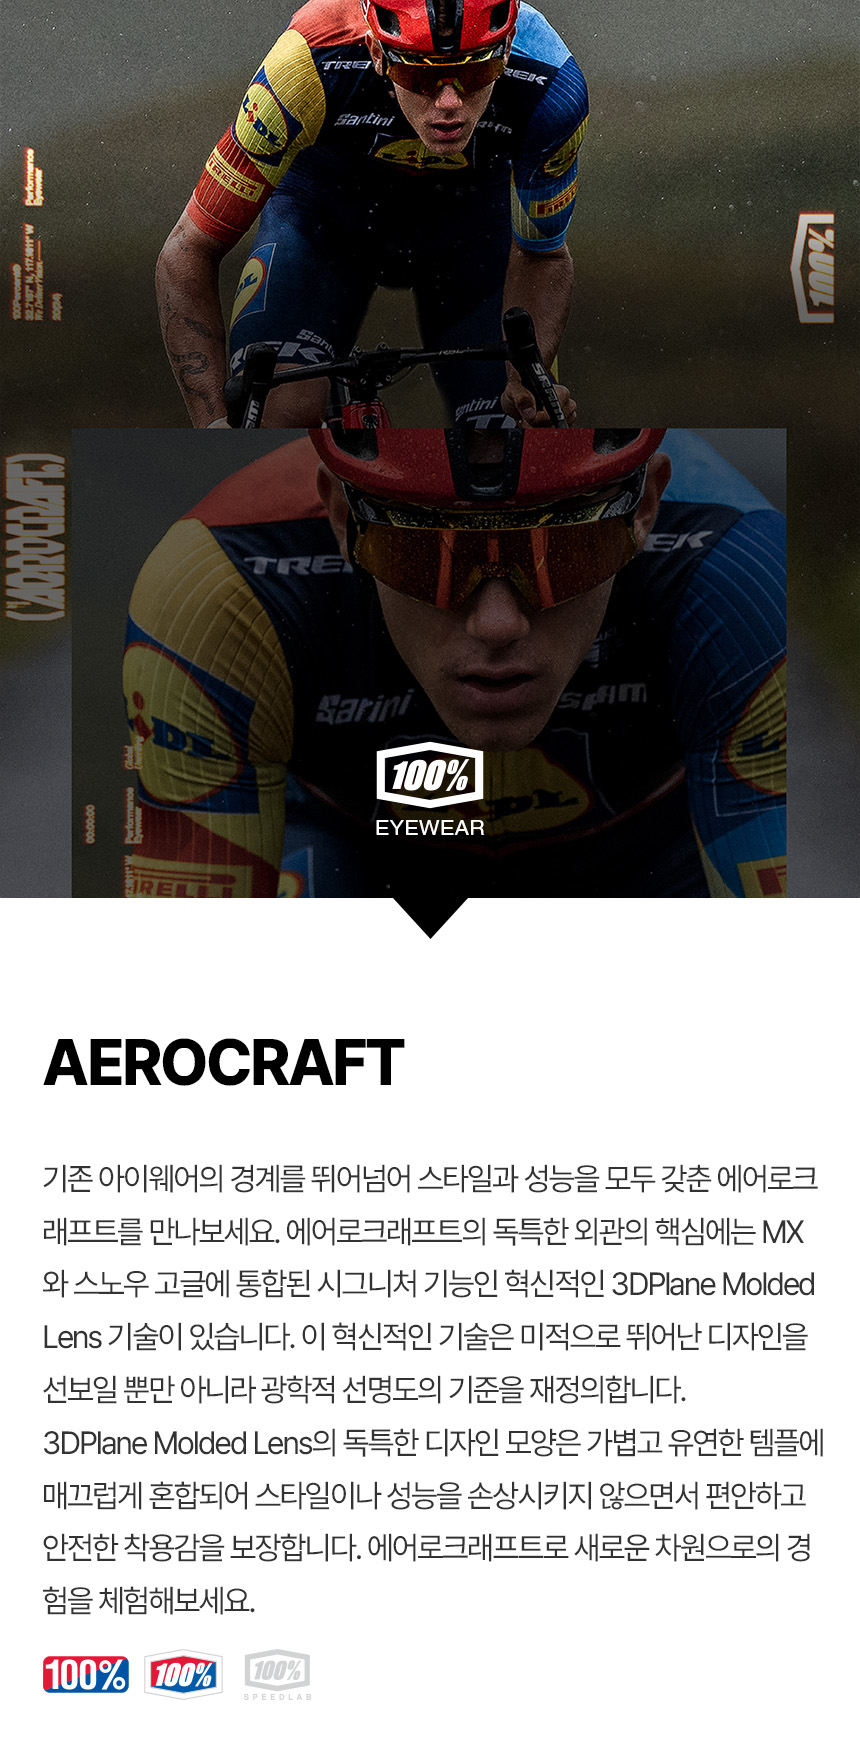This screenshot has height=1749, width=860.
Task: Click the white 100% logo above EYEWEAR
Action: pos(430,776)
